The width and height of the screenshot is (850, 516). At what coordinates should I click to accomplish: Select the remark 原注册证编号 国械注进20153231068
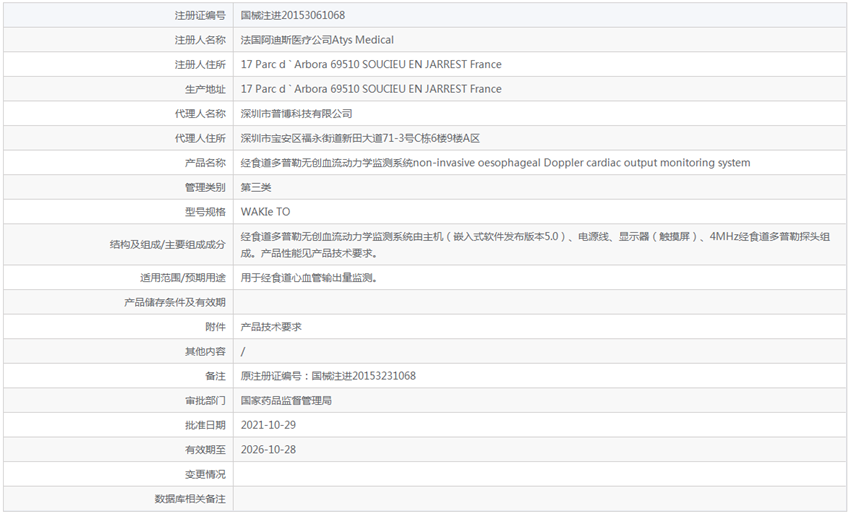coord(328,376)
